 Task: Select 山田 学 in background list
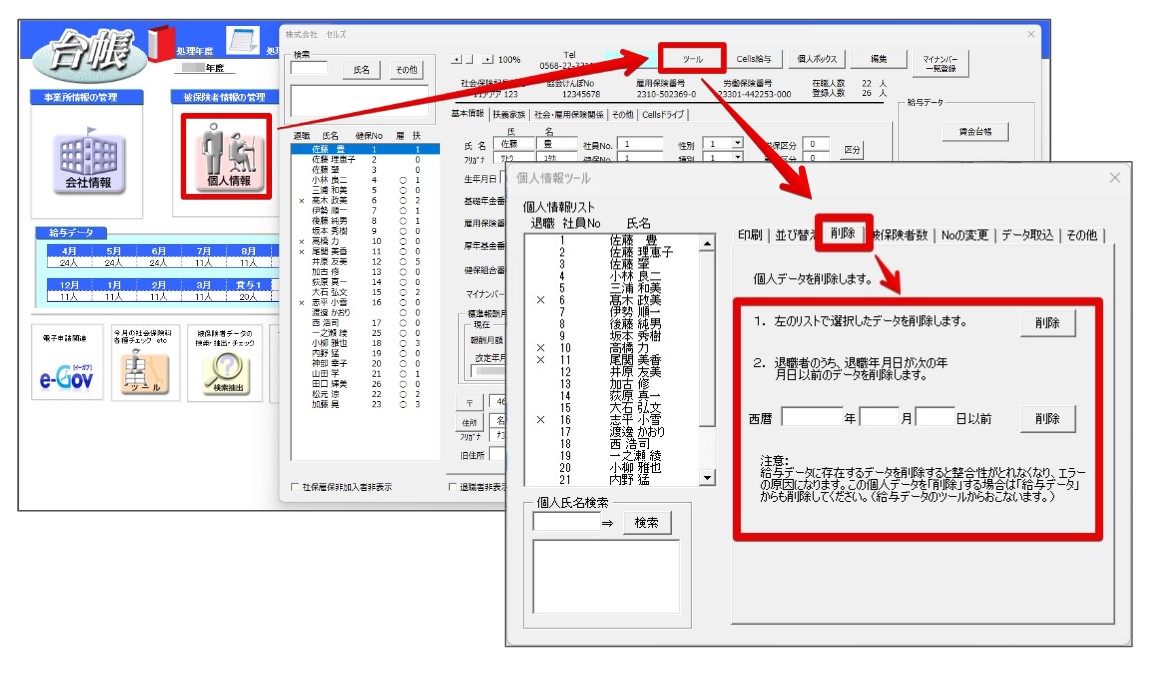click(365, 374)
